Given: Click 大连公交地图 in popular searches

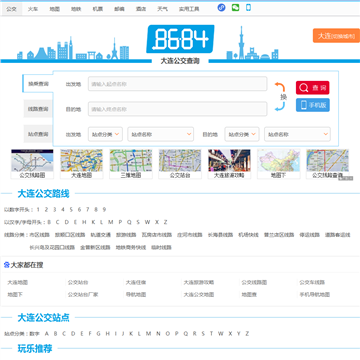Looking at the screenshot, I should point(199,295).
